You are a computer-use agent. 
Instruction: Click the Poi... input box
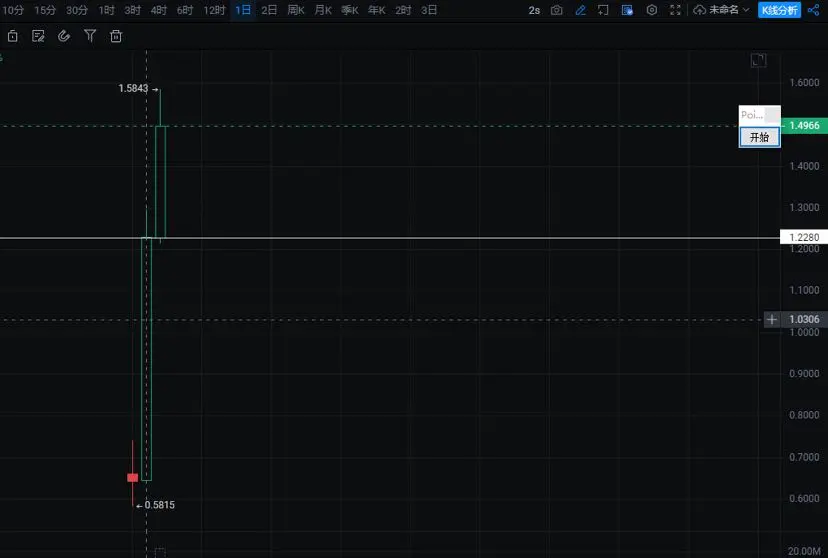tap(759, 115)
